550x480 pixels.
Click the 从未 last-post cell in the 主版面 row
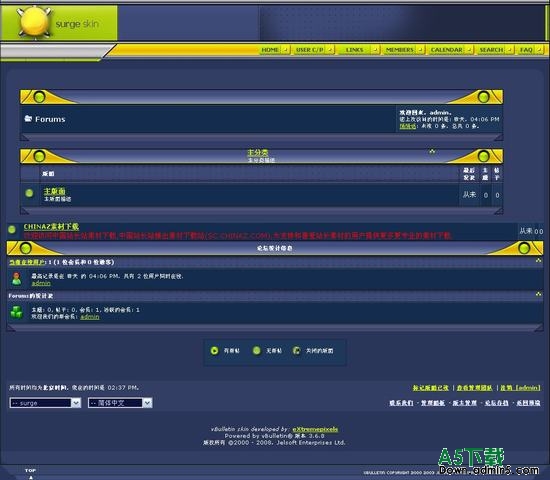[469, 194]
